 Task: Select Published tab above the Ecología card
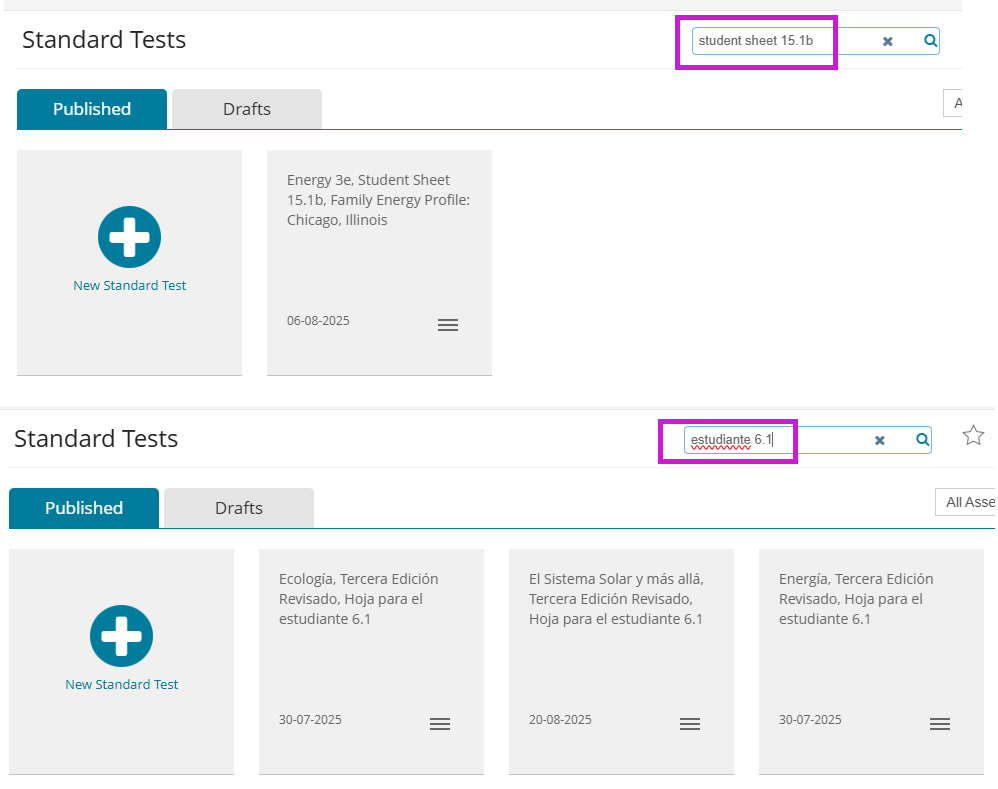click(84, 508)
